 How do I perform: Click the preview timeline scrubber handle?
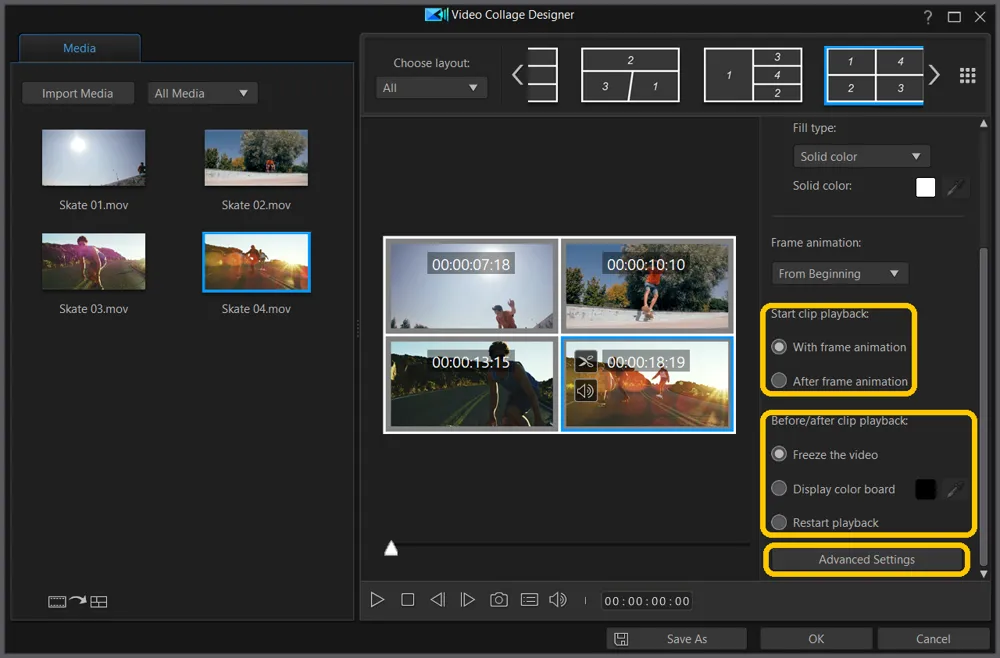(x=391, y=548)
